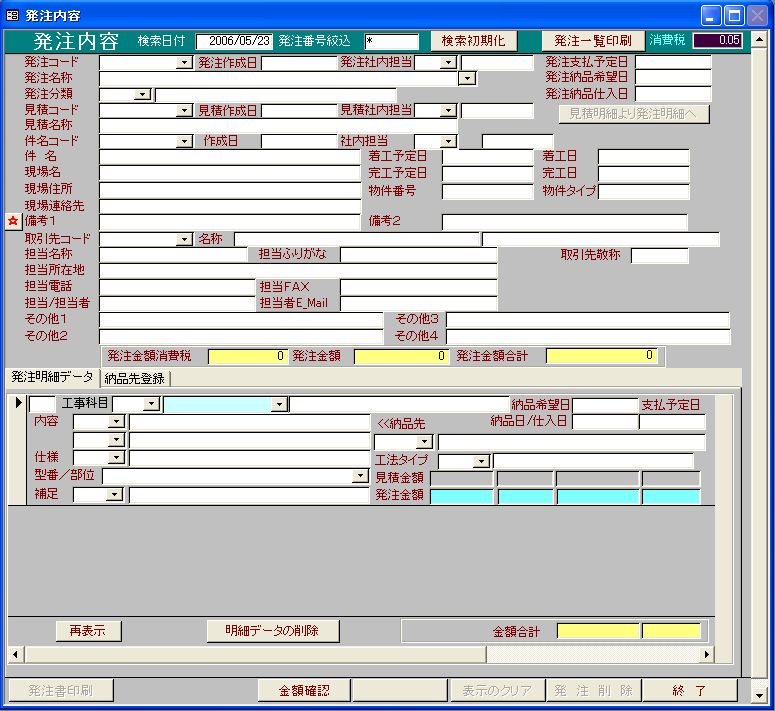Open the 仕様 dropdown
Viewport: 775px width, 711px height.
click(116, 458)
